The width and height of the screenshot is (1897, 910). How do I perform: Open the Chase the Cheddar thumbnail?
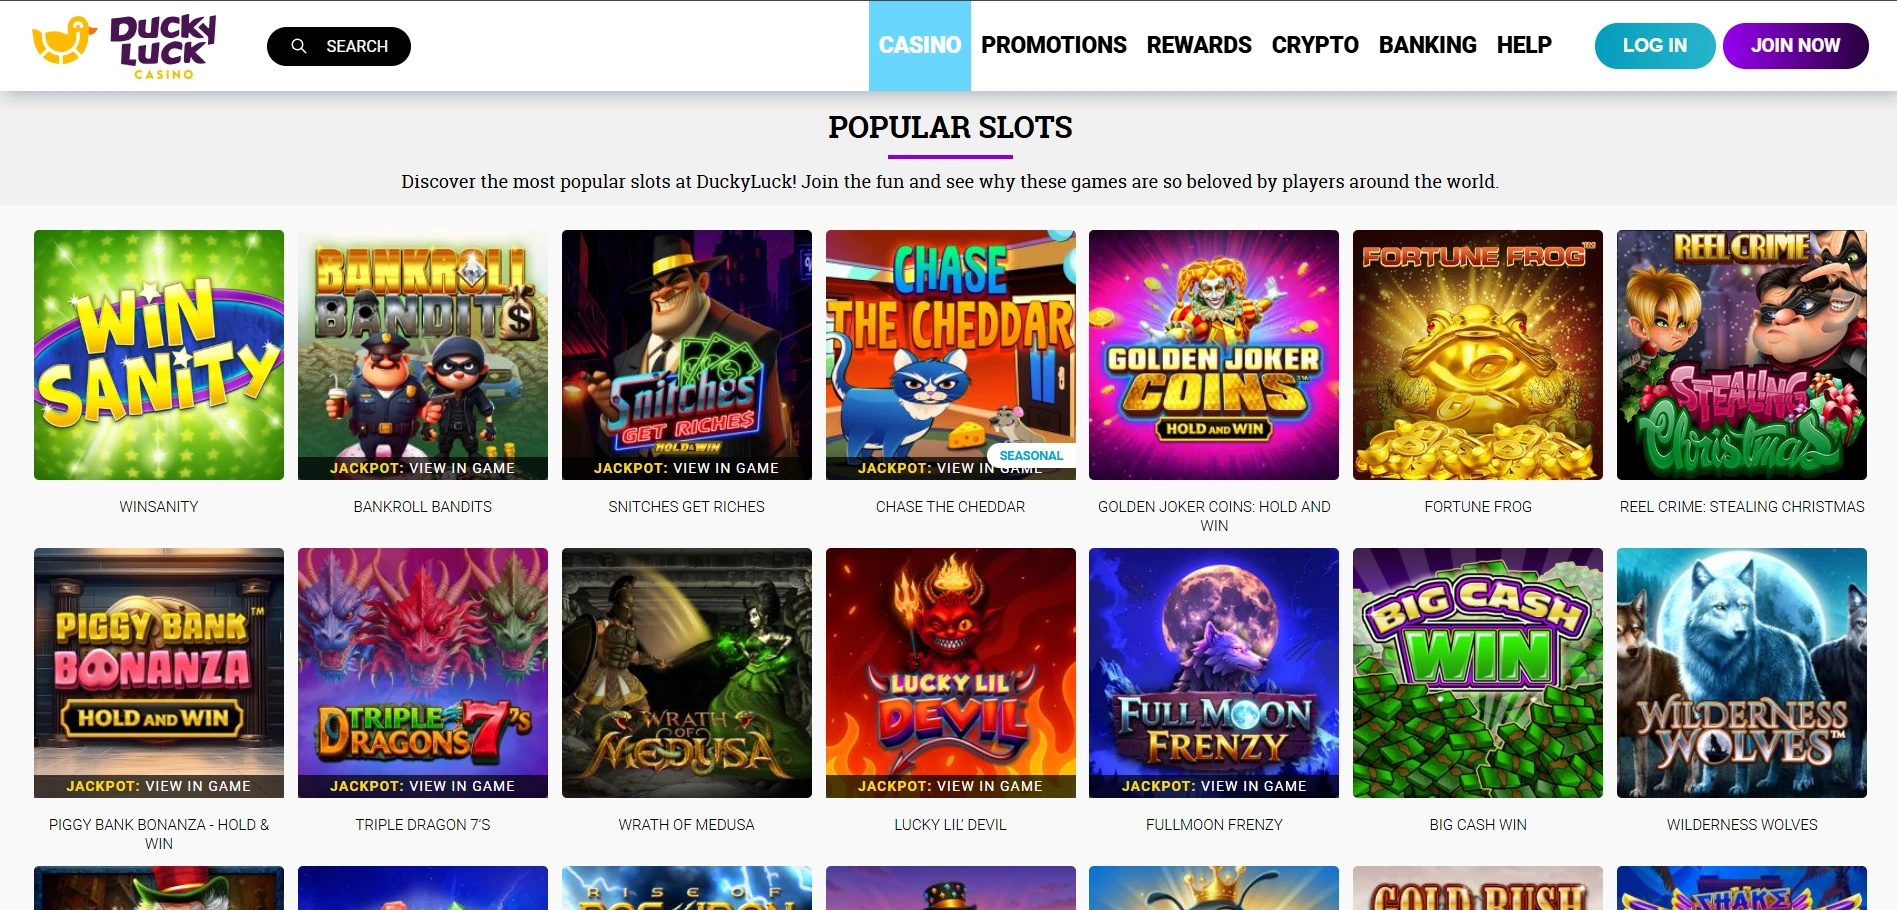click(951, 355)
